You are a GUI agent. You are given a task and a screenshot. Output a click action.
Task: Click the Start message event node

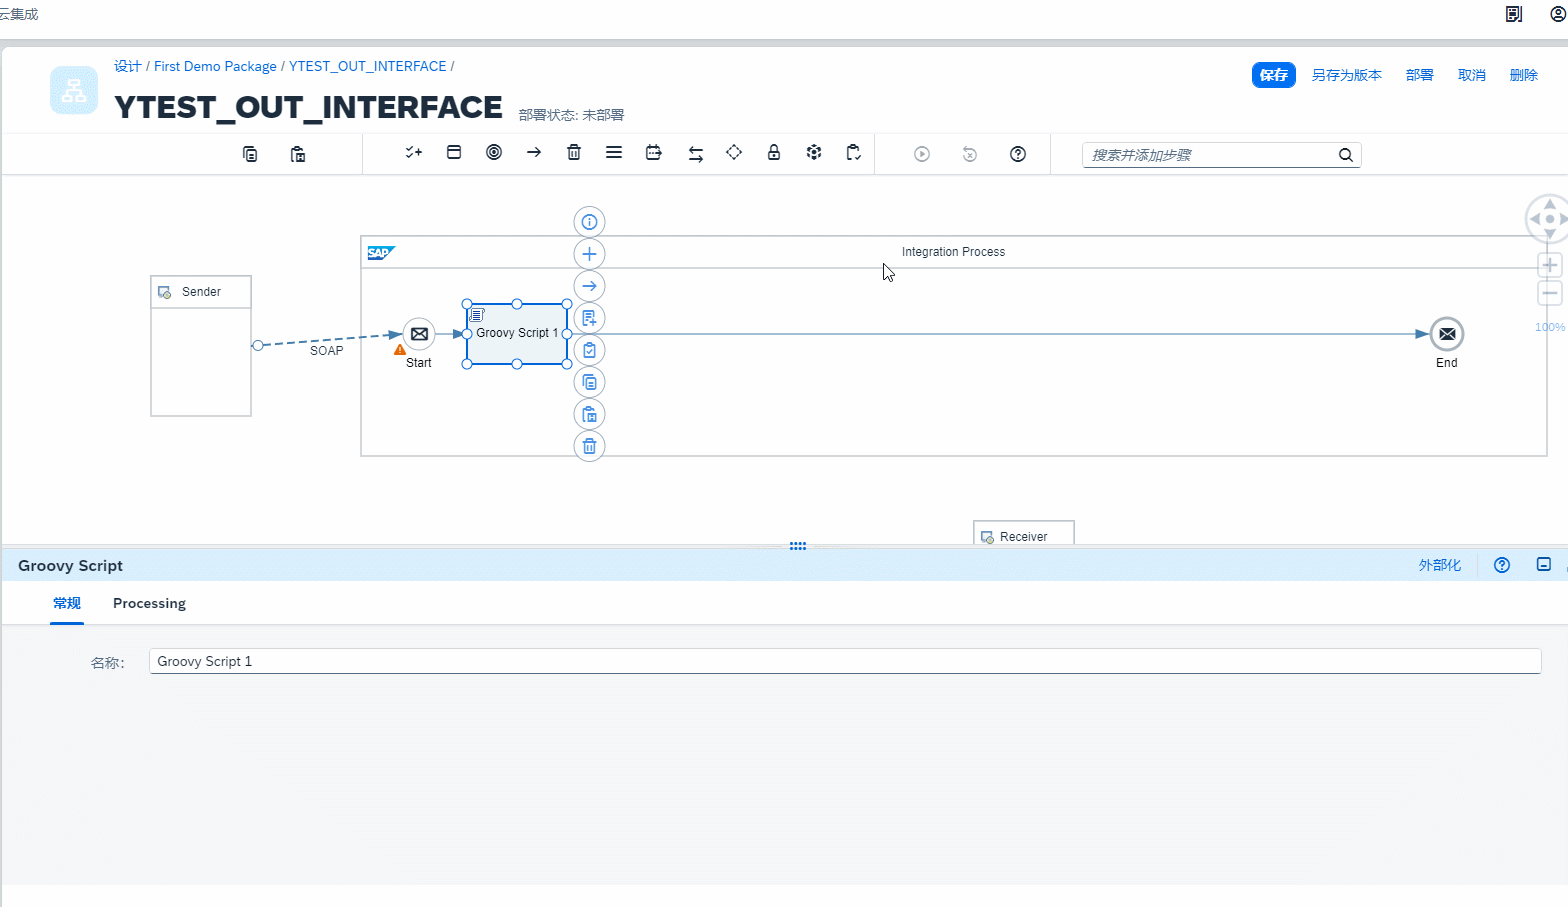click(419, 334)
